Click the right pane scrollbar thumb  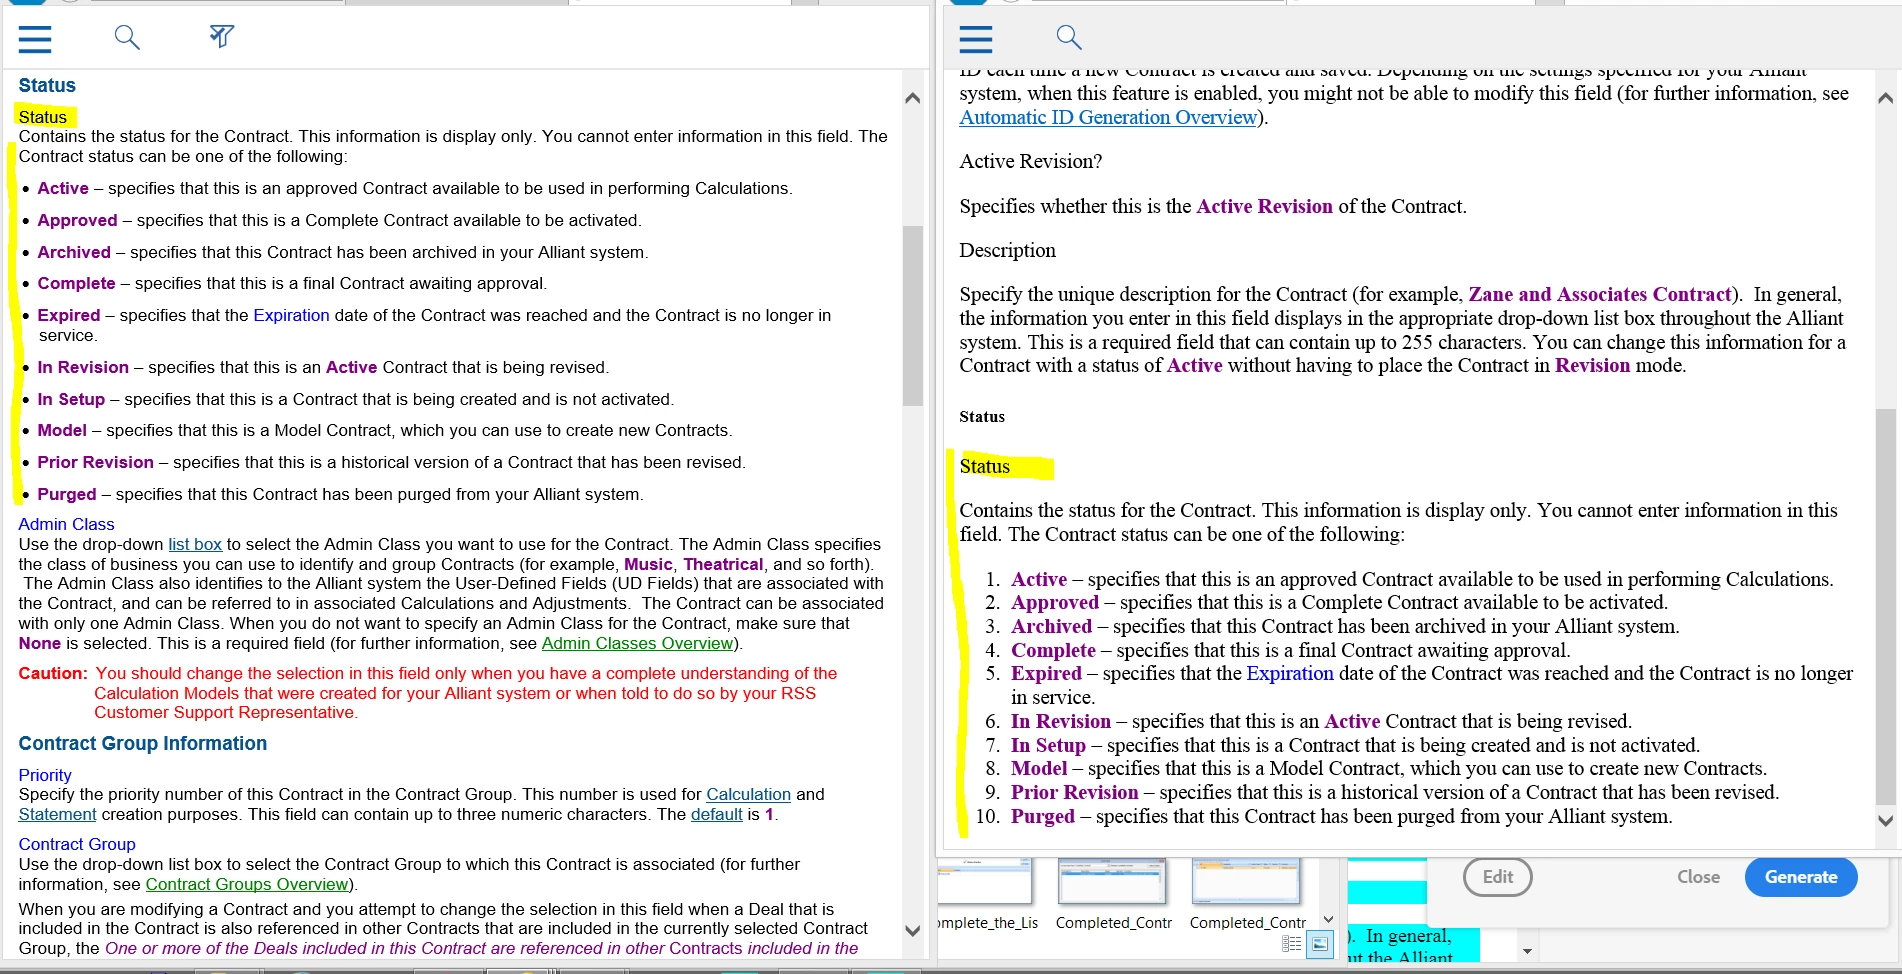[x=1886, y=606]
